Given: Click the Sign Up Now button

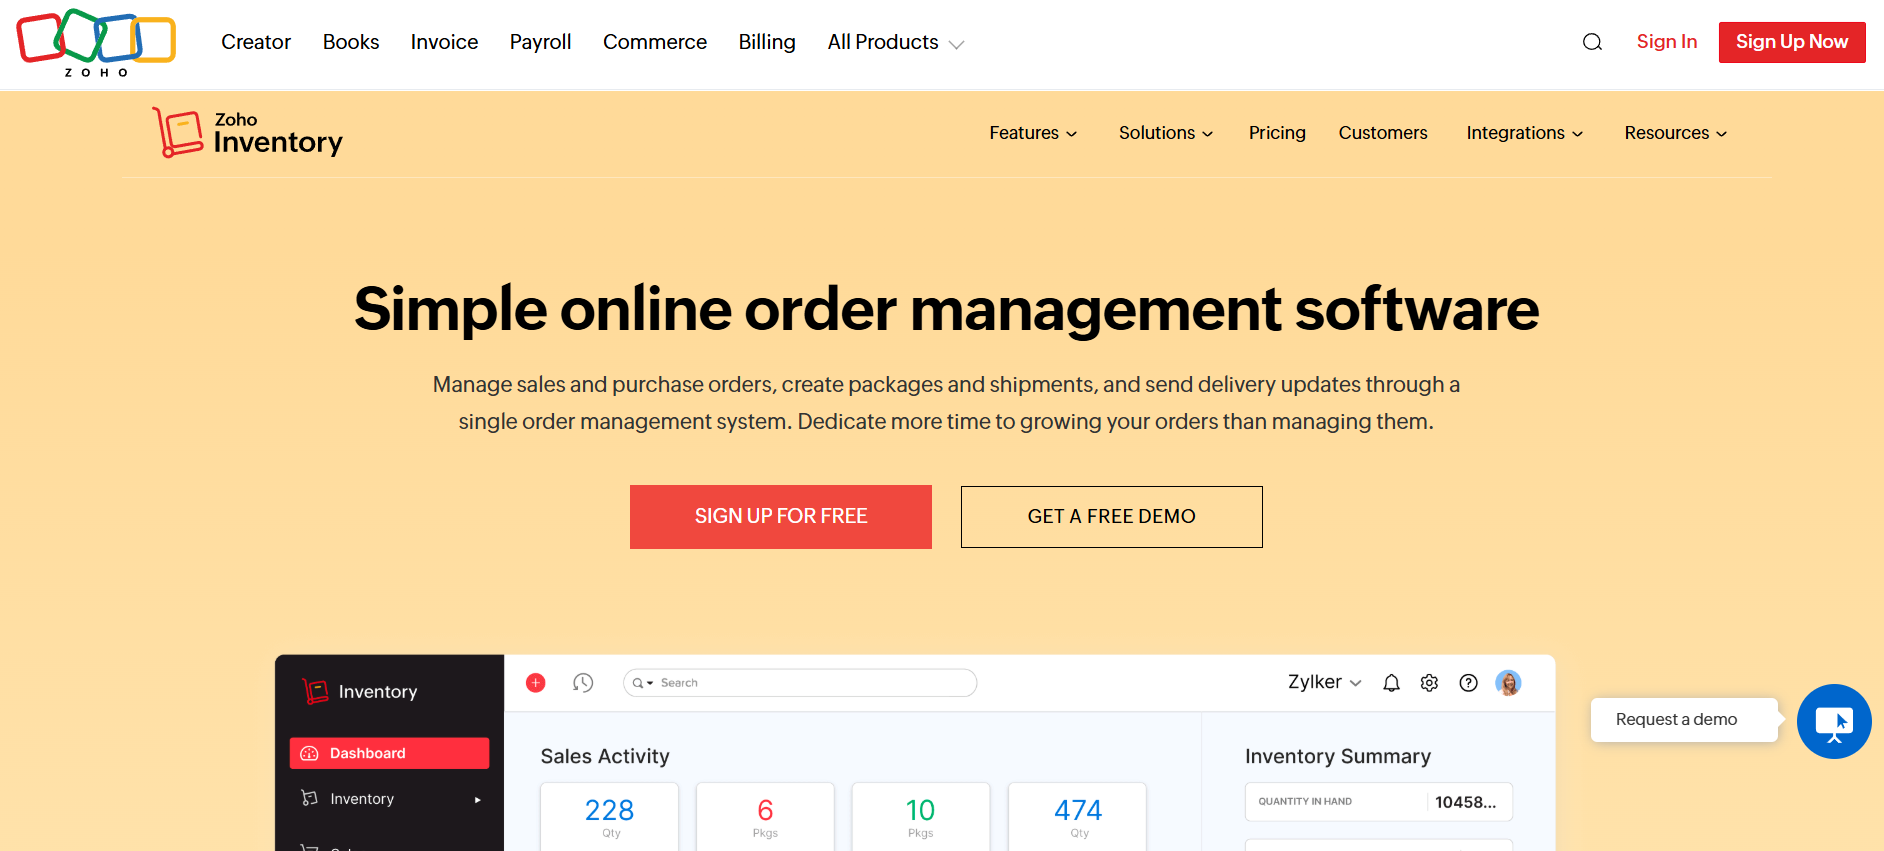Looking at the screenshot, I should pos(1792,42).
